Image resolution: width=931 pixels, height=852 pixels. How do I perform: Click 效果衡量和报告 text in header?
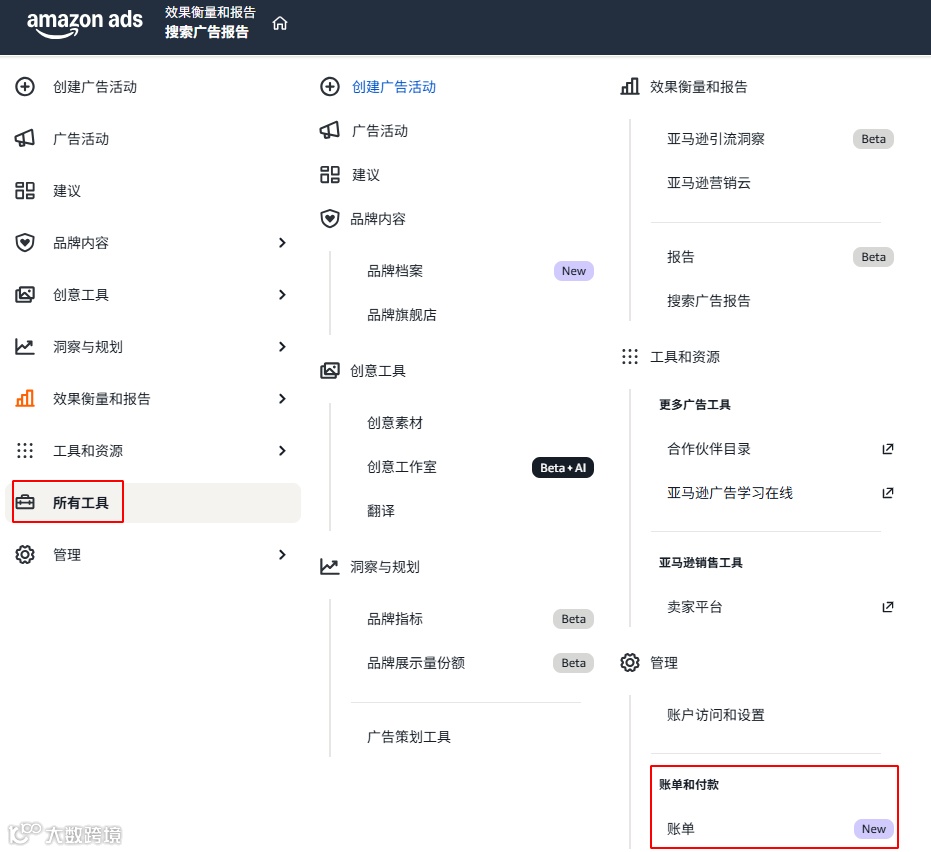[x=210, y=12]
